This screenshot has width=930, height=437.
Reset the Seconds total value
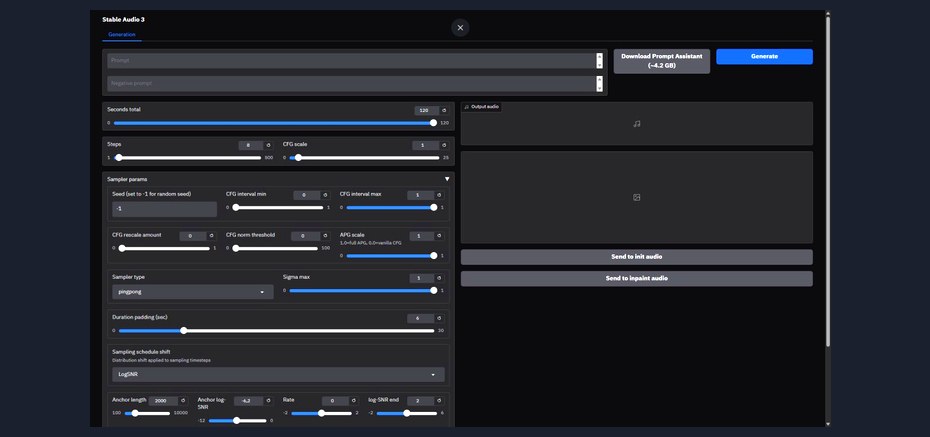[444, 110]
